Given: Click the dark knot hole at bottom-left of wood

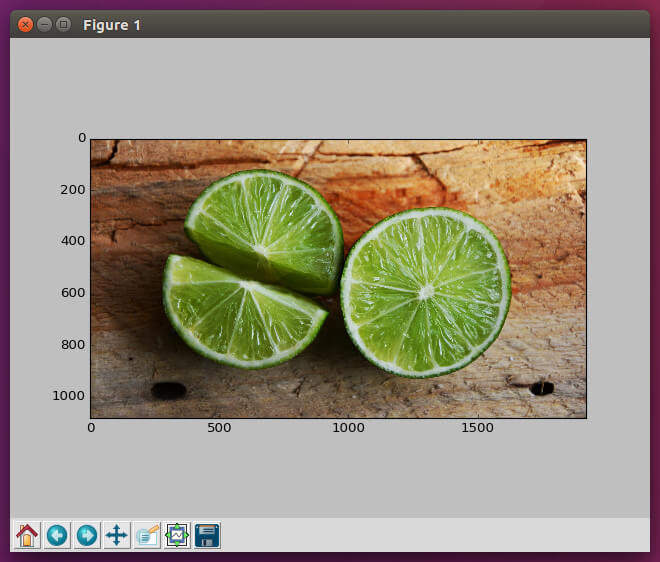Looking at the screenshot, I should click(168, 390).
